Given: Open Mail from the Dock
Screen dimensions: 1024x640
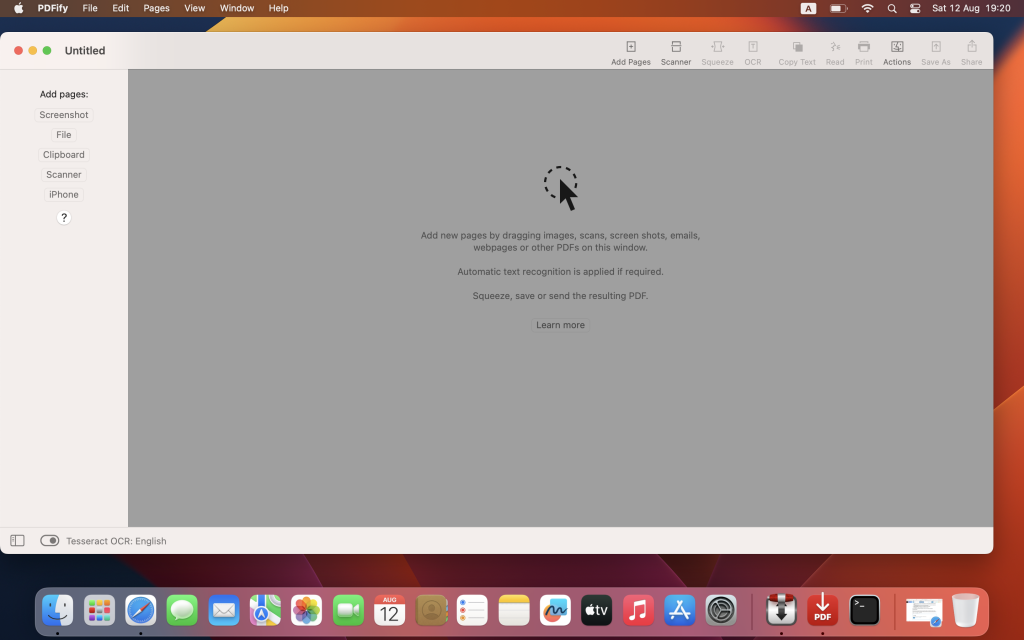Looking at the screenshot, I should (x=223, y=610).
